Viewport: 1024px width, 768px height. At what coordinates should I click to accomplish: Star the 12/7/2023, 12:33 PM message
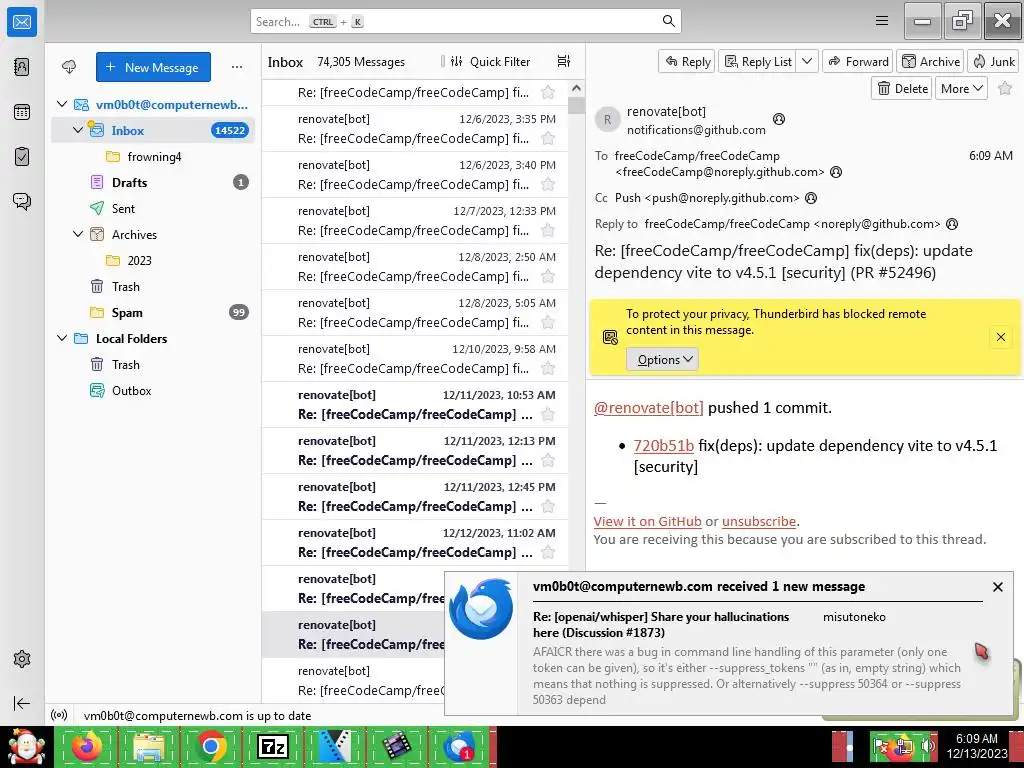[x=548, y=231]
